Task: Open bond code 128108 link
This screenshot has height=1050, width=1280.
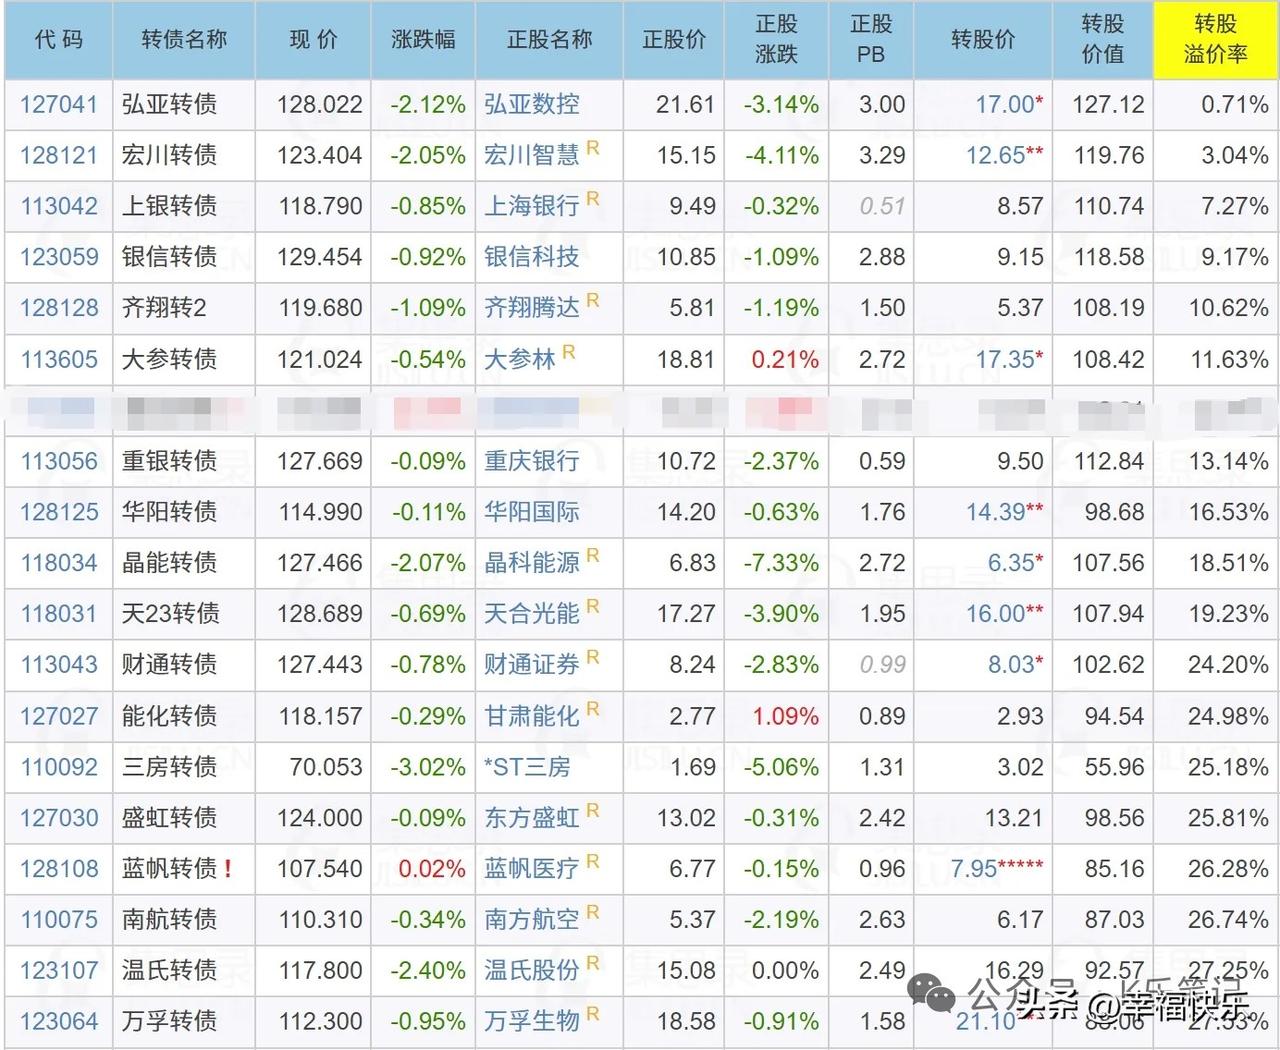Action: pos(59,869)
